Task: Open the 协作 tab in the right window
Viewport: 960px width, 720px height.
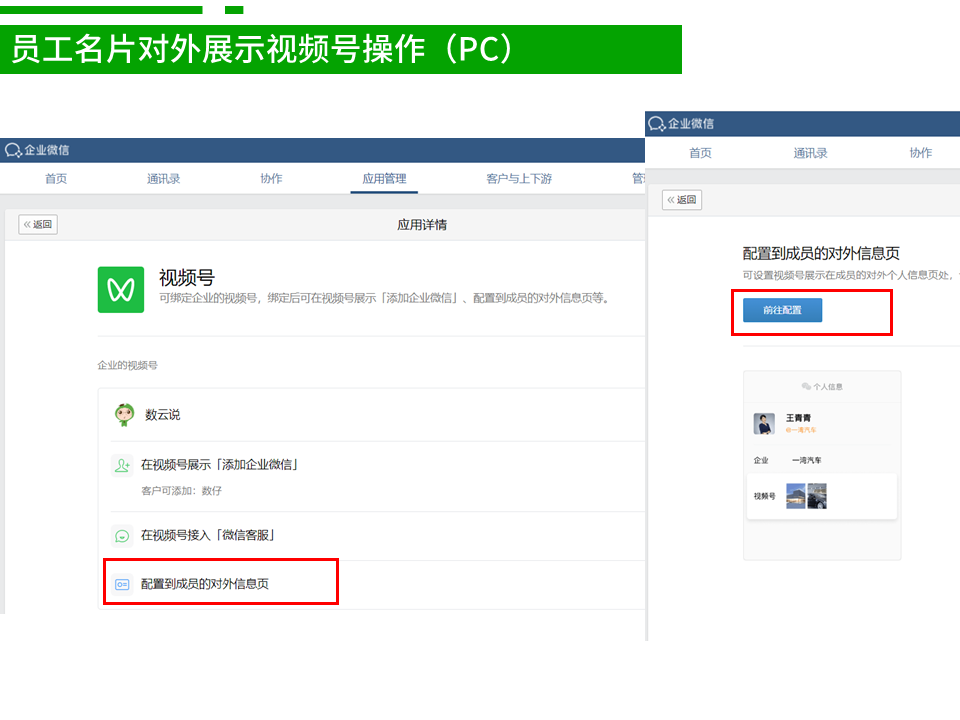Action: [921, 153]
